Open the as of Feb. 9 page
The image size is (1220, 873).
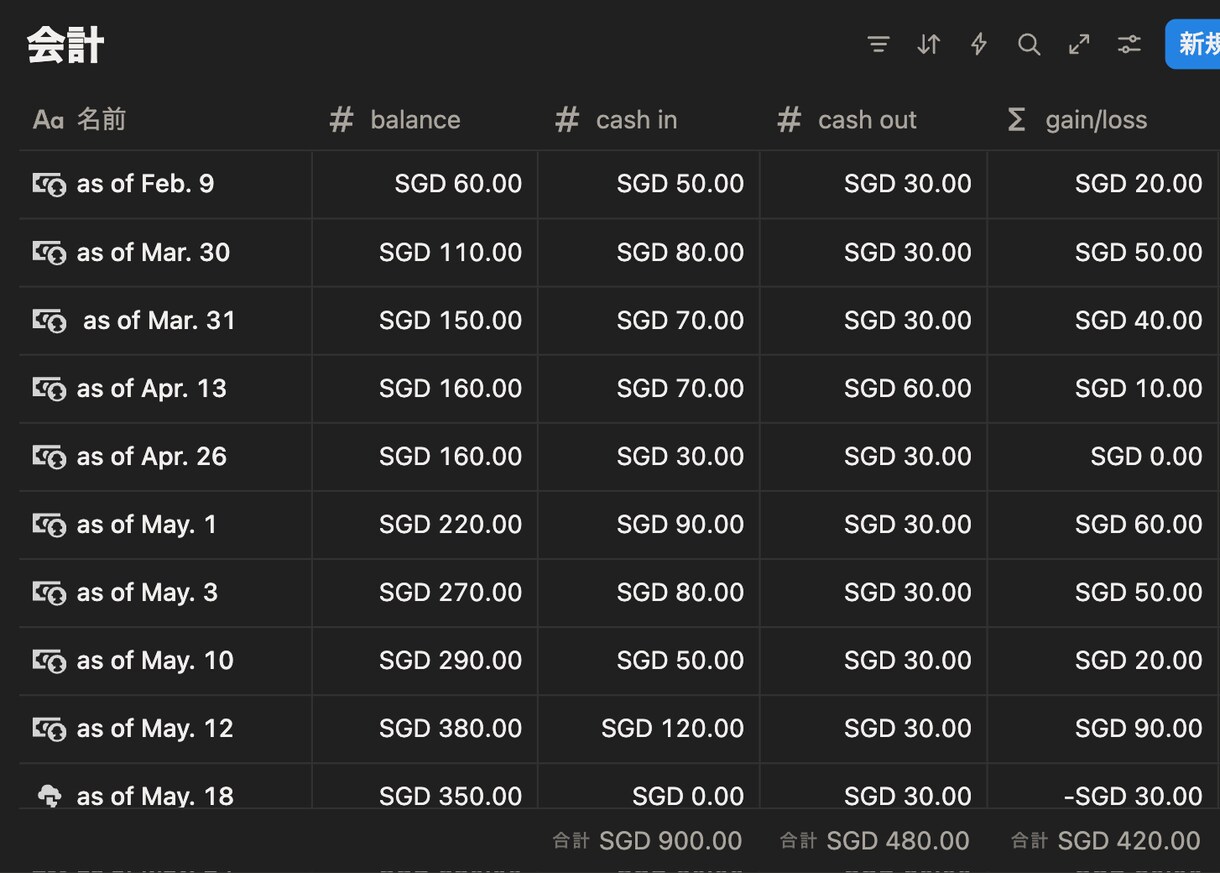[x=145, y=184]
